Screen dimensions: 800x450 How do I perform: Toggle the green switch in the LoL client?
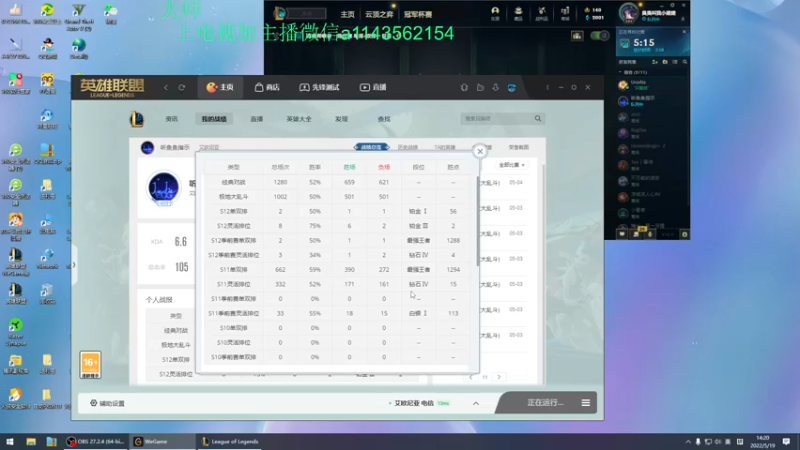tap(599, 36)
